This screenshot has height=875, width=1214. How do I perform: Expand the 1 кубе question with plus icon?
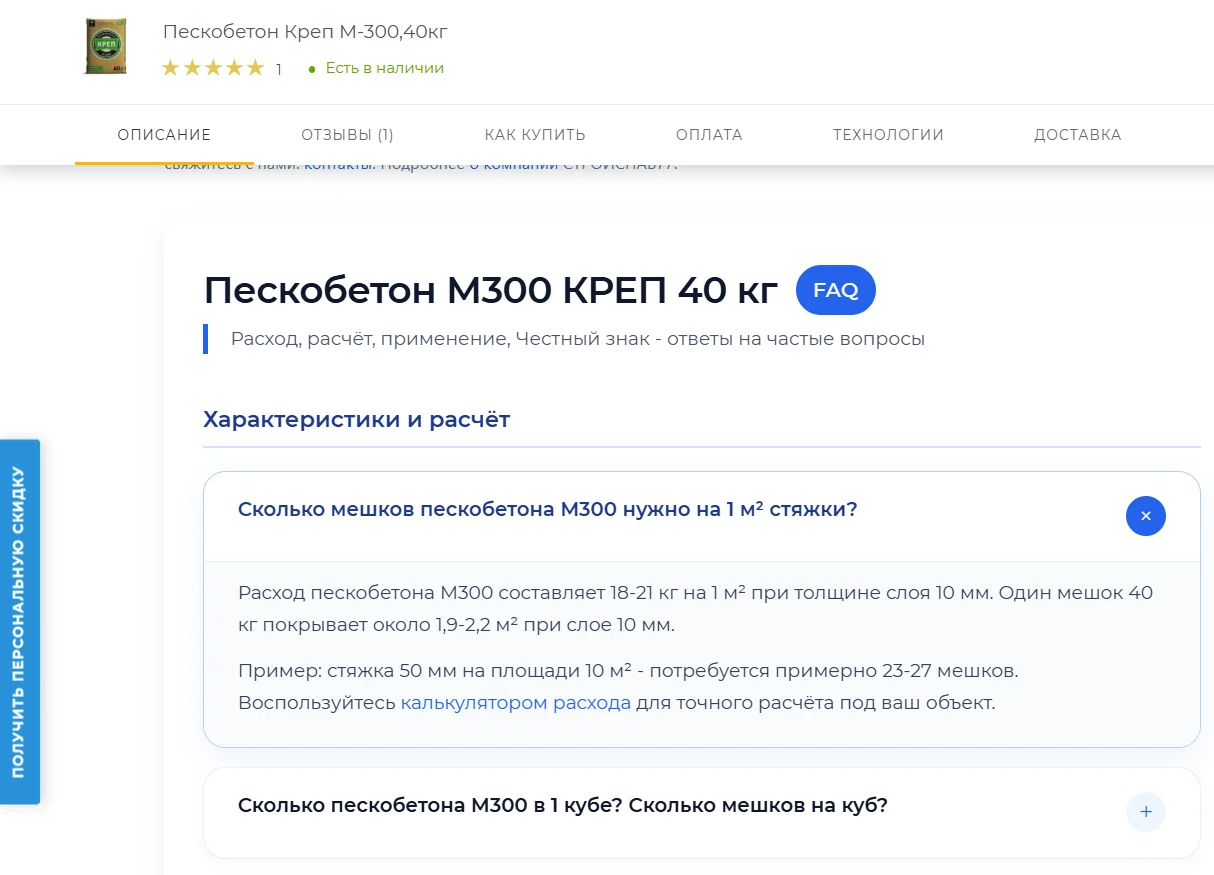pos(1146,812)
